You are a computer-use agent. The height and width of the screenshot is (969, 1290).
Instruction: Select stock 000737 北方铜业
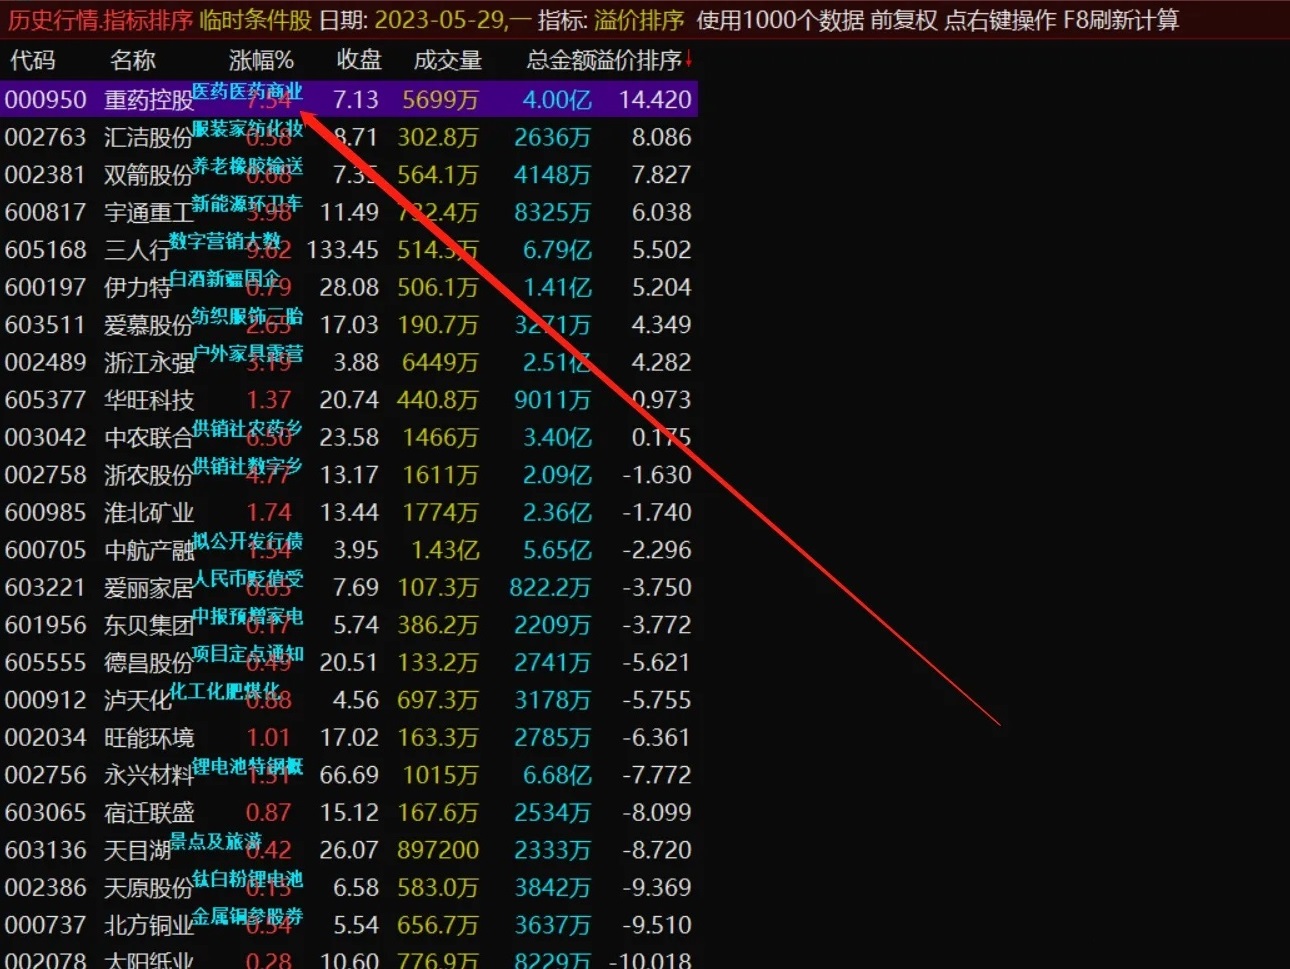pyautogui.click(x=348, y=924)
